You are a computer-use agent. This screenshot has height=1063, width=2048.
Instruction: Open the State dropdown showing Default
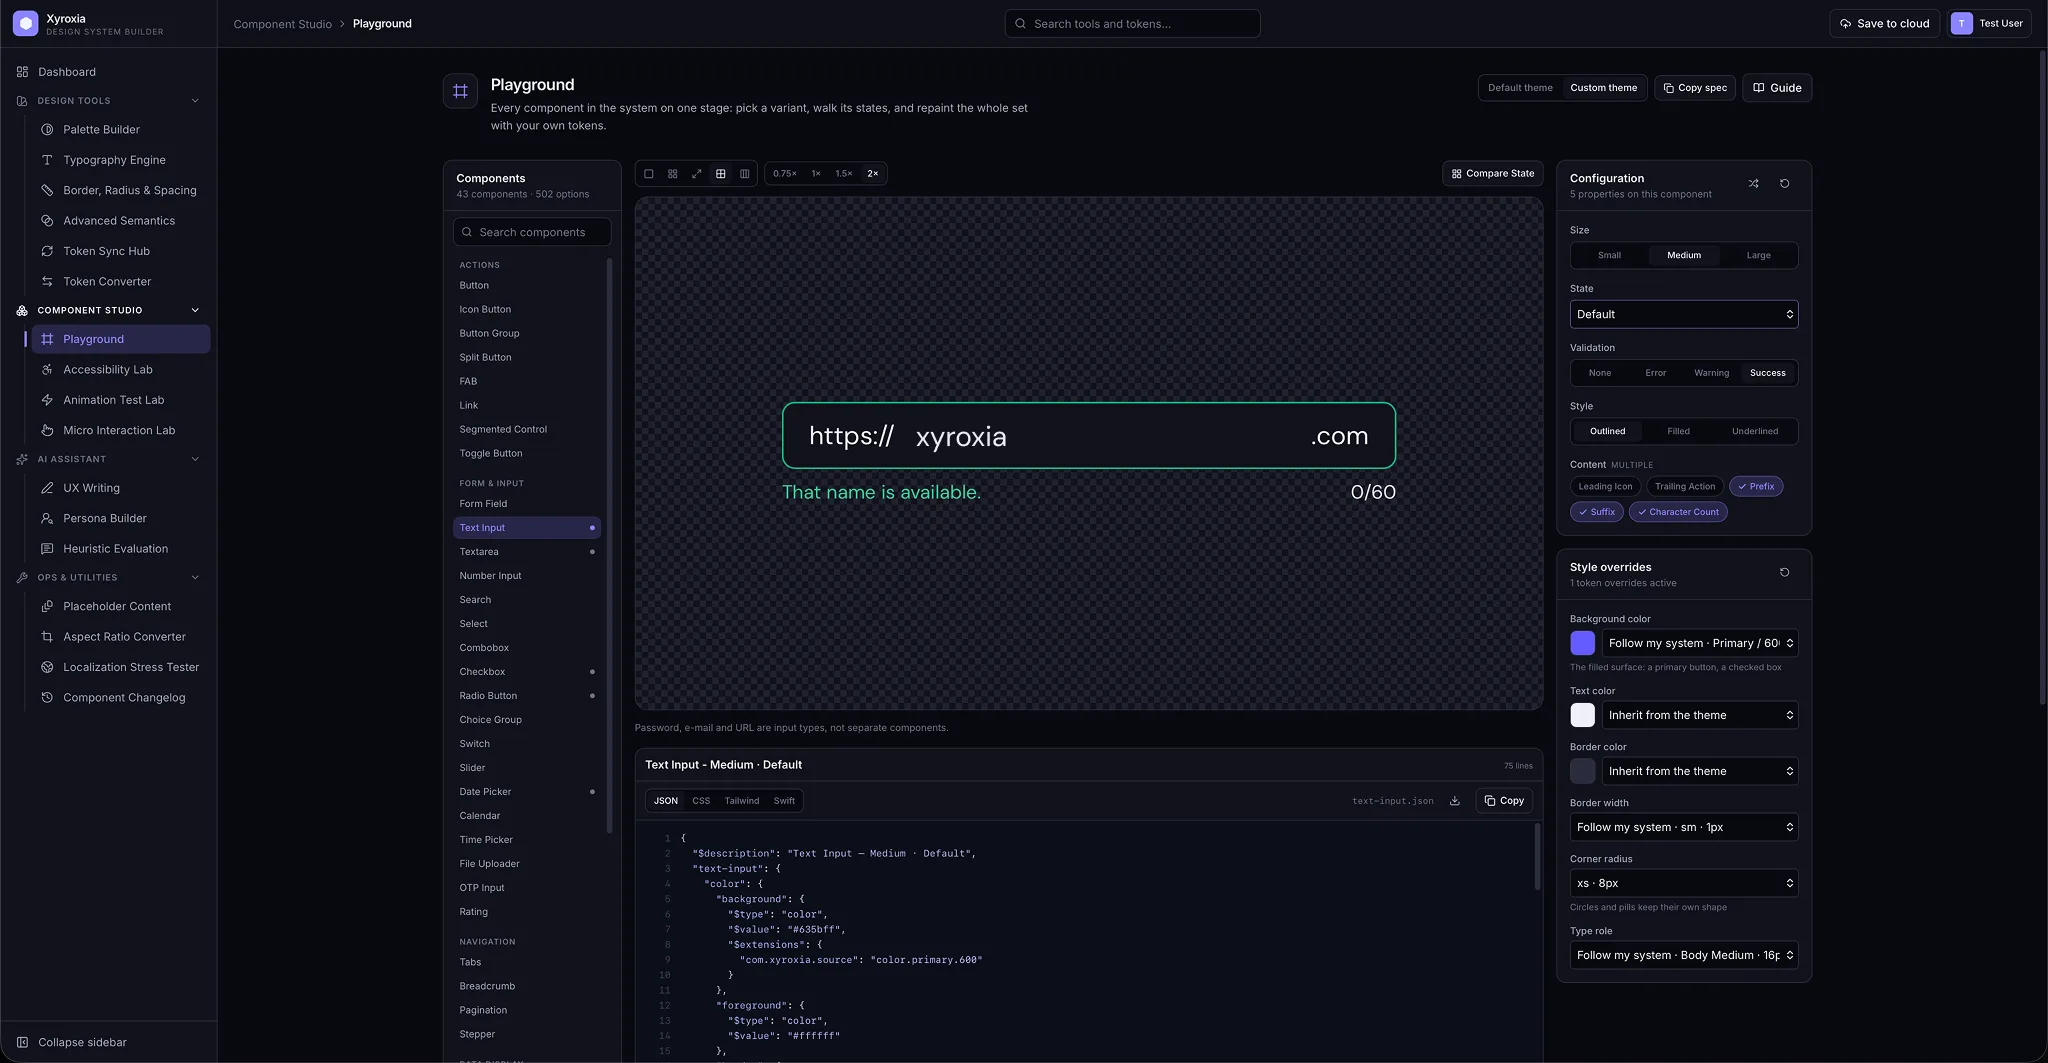(x=1684, y=315)
